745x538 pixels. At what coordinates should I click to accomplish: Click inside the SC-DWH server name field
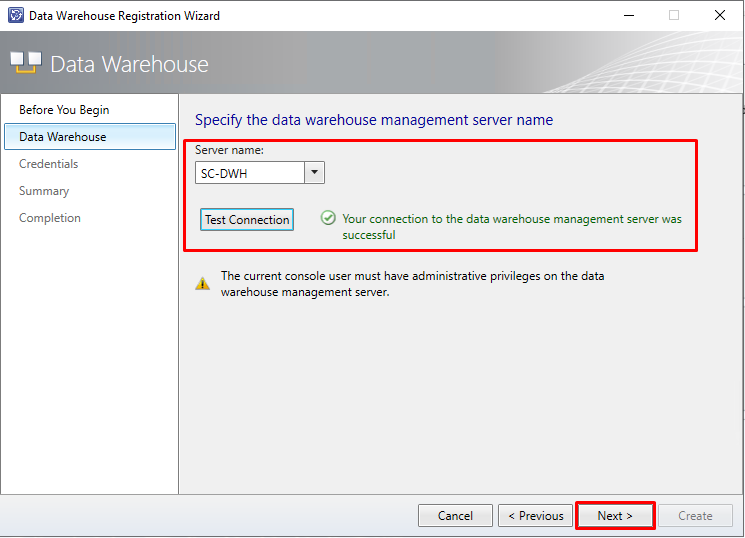click(250, 173)
